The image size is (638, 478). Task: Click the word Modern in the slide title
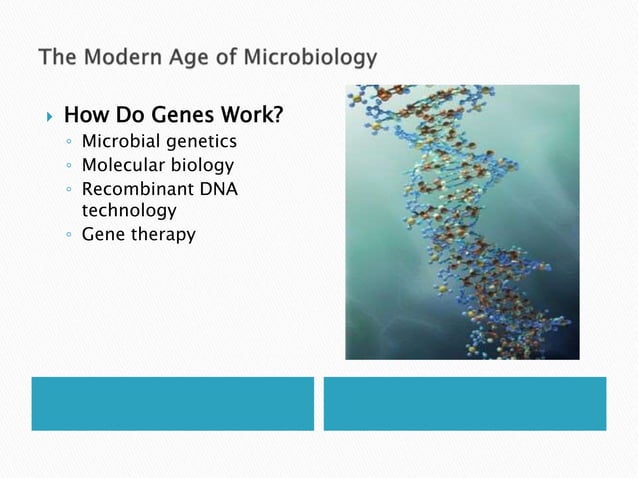pyautogui.click(x=124, y=57)
